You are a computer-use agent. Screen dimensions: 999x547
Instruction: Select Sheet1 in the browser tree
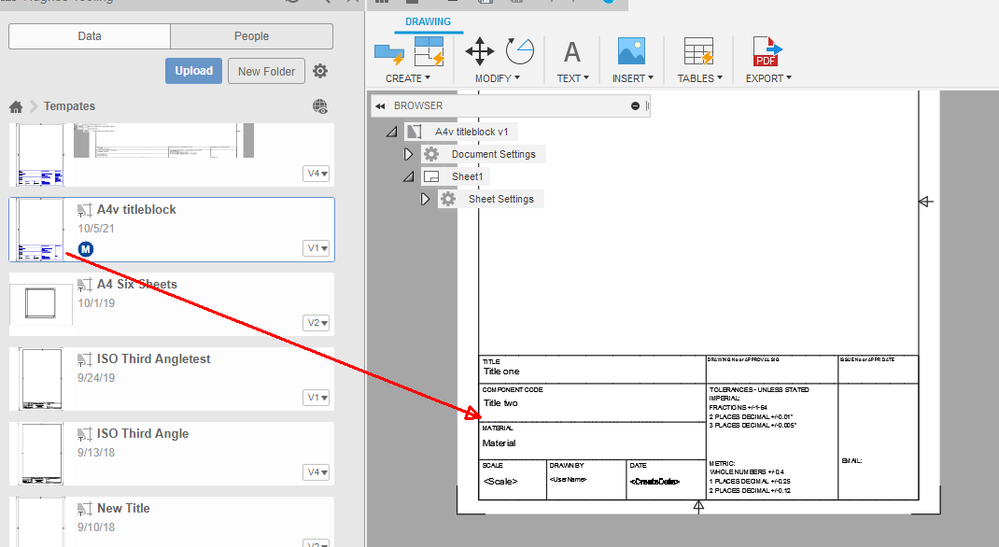(x=468, y=176)
